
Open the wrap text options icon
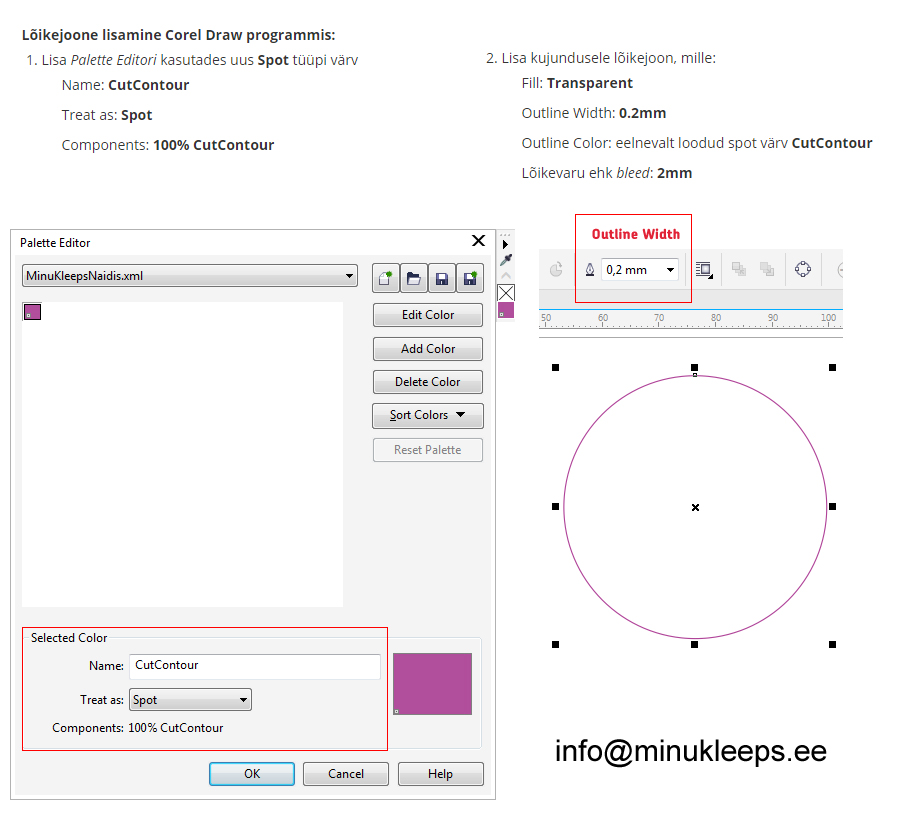point(703,269)
